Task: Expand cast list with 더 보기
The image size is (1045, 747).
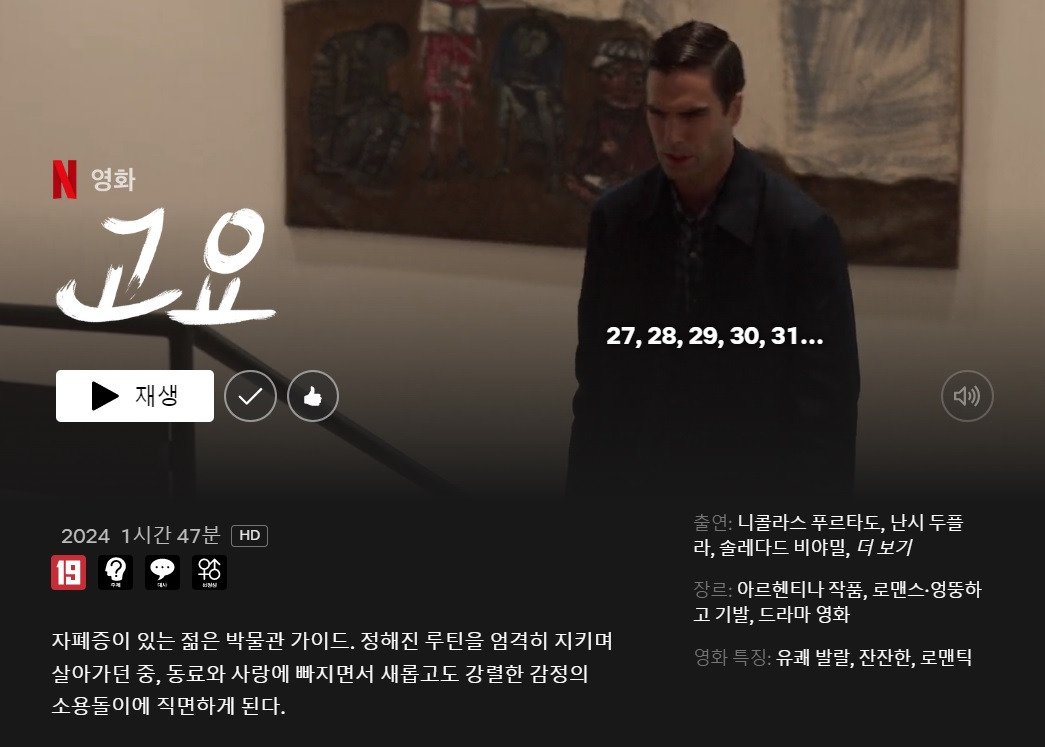Action: pos(884,548)
